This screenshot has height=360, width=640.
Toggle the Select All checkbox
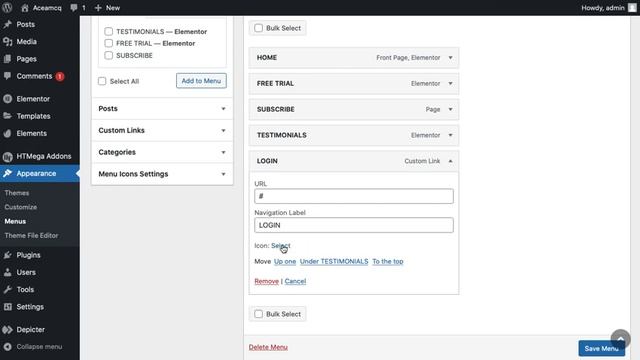pos(102,81)
